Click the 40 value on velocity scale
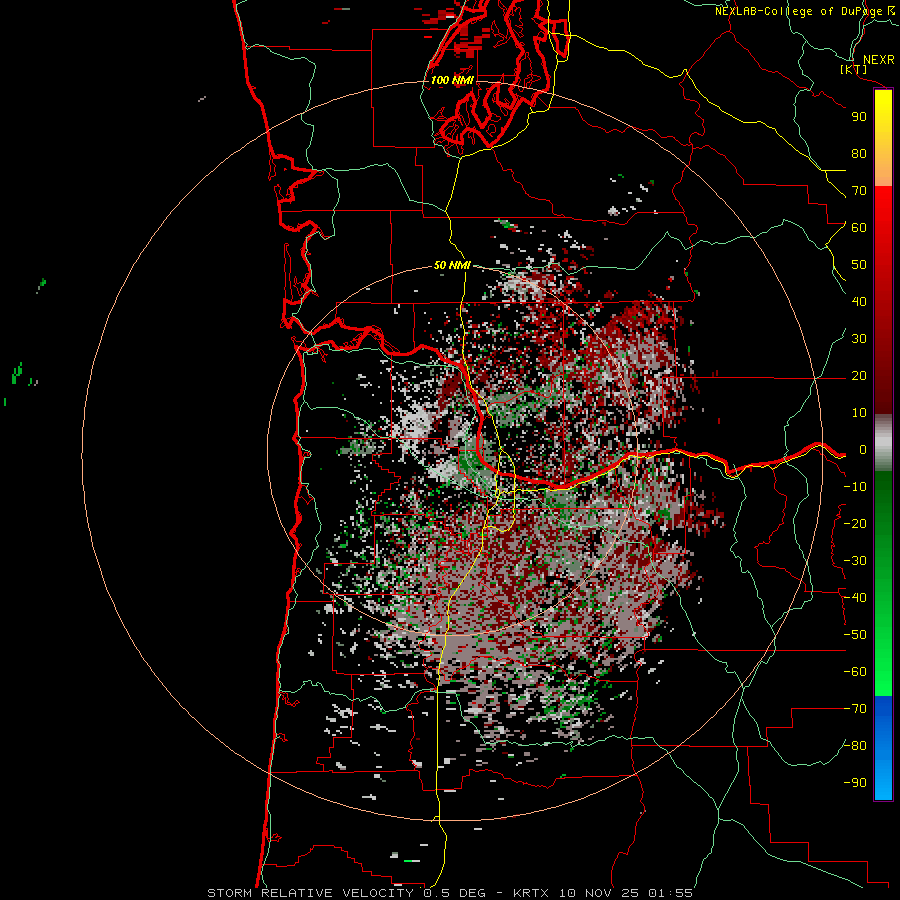900x900 pixels. [x=859, y=302]
